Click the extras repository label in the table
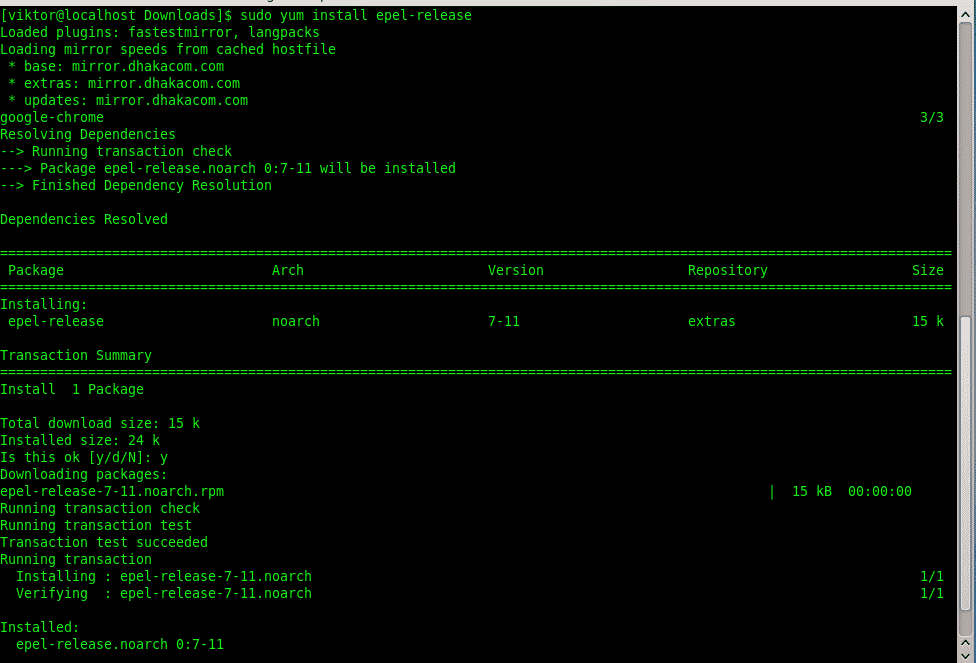 tap(711, 321)
